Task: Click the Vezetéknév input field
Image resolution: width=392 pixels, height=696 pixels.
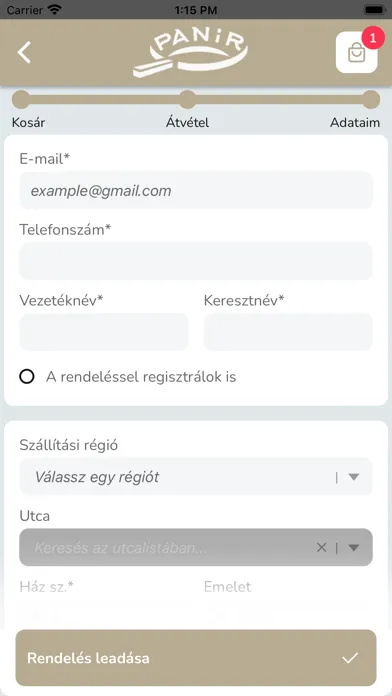Action: coord(103,332)
